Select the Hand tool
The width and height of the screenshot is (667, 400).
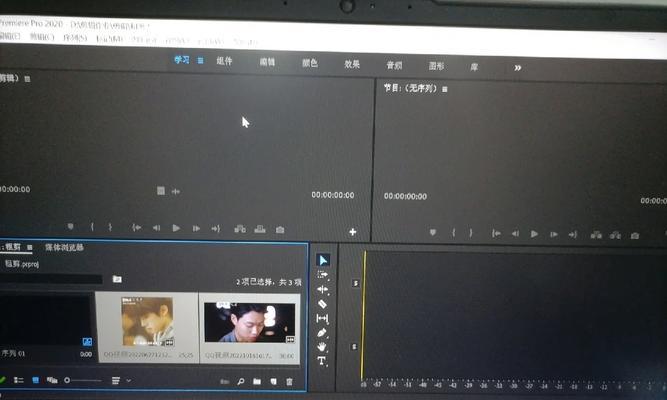[322, 347]
